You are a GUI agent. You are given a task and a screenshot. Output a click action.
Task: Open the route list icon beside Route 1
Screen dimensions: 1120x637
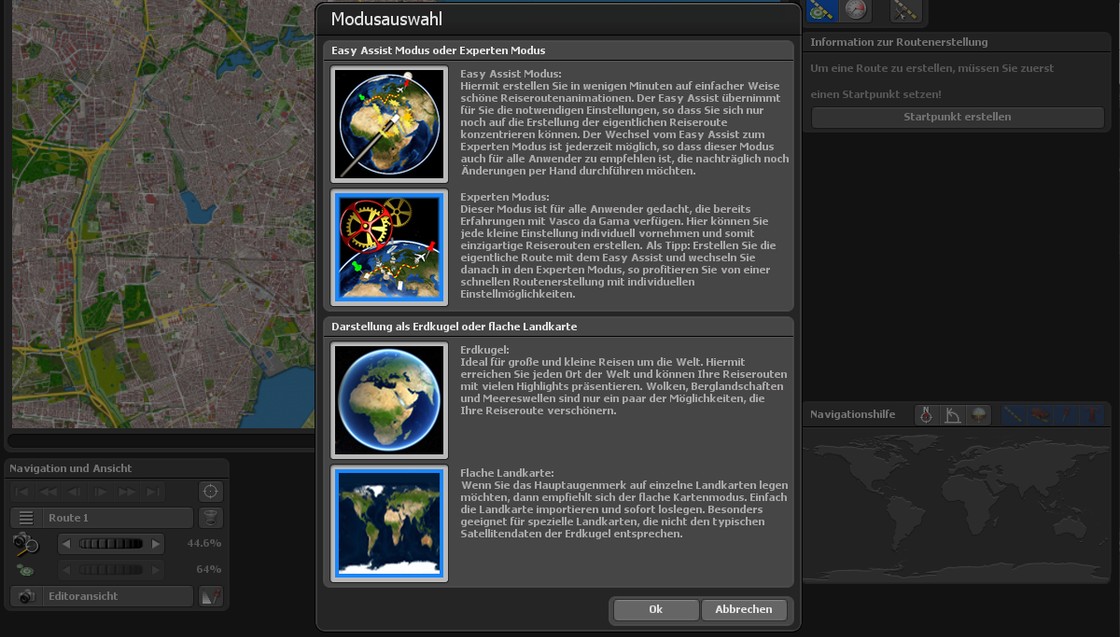click(x=26, y=518)
